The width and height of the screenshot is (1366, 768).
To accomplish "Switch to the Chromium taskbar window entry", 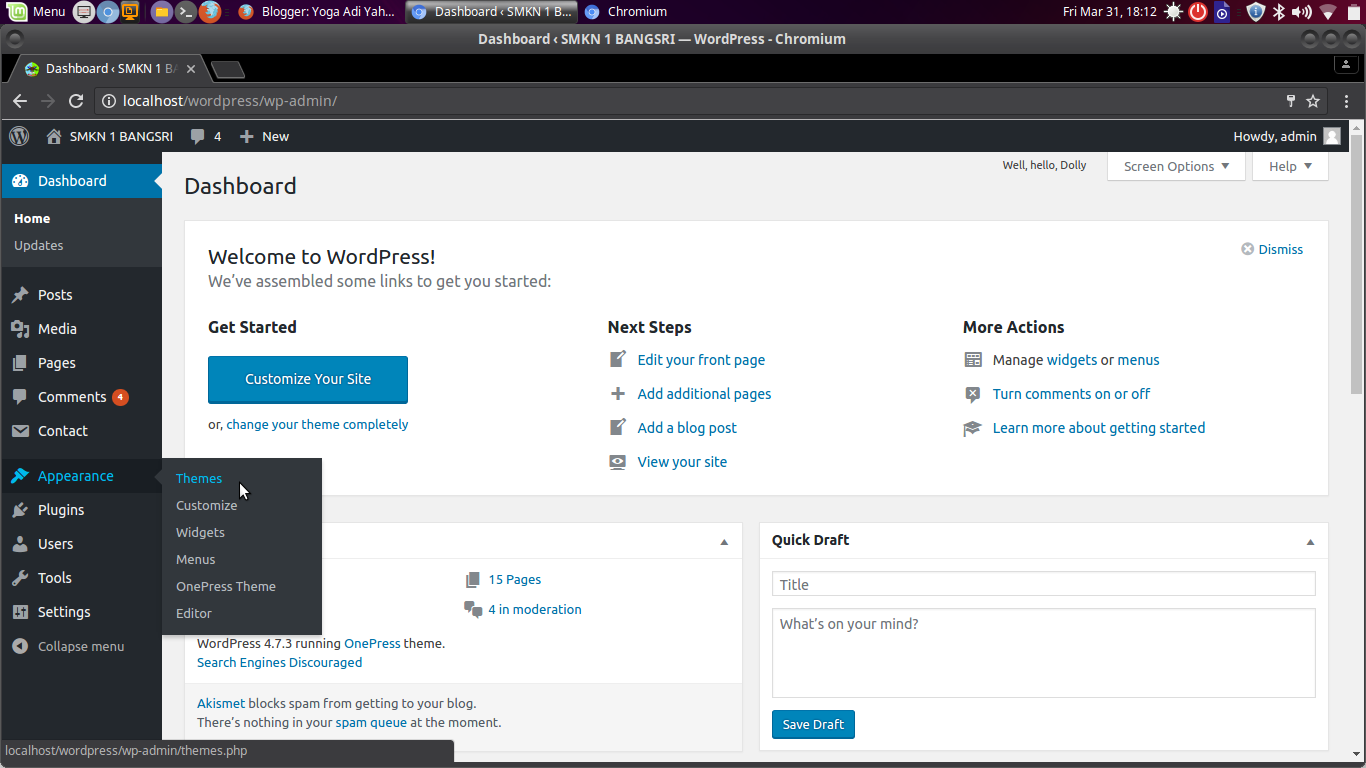I will (x=626, y=12).
